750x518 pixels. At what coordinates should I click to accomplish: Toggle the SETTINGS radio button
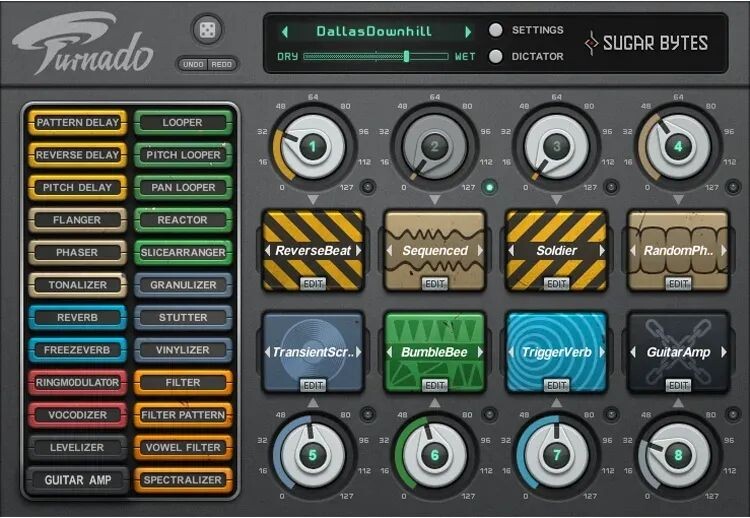[496, 30]
